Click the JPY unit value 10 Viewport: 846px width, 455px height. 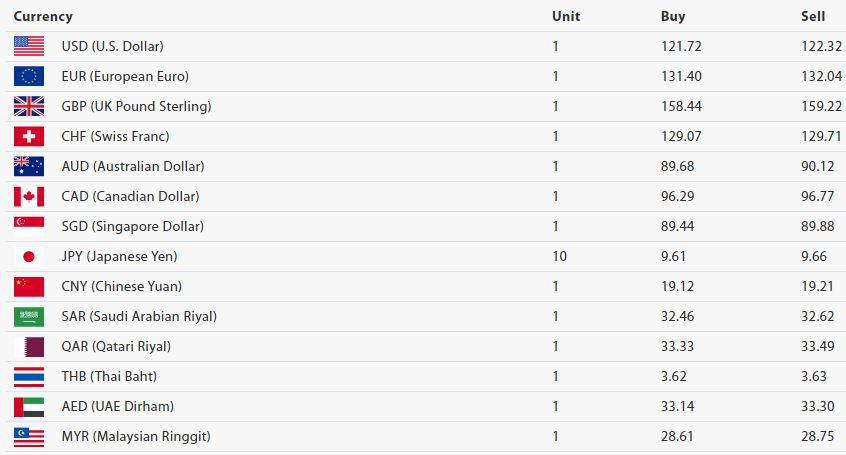[x=560, y=256]
